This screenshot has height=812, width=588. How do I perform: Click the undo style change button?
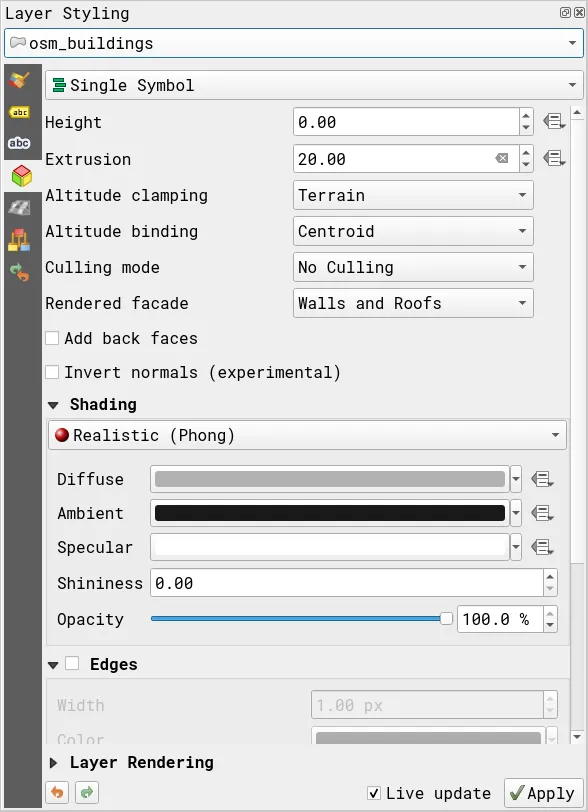(58, 792)
